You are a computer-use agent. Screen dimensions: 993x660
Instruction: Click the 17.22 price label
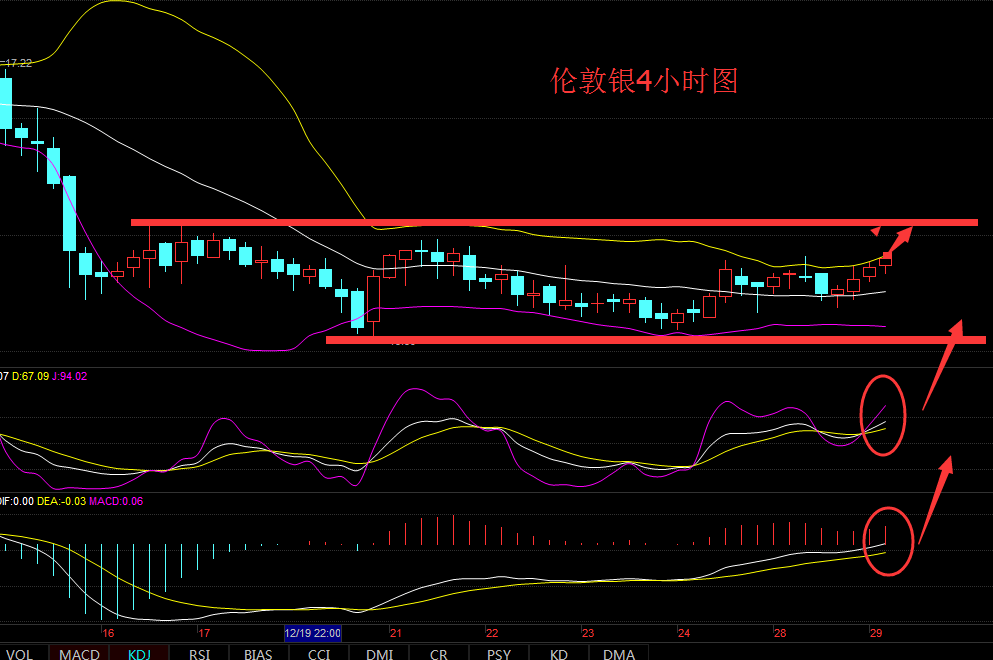tap(18, 63)
